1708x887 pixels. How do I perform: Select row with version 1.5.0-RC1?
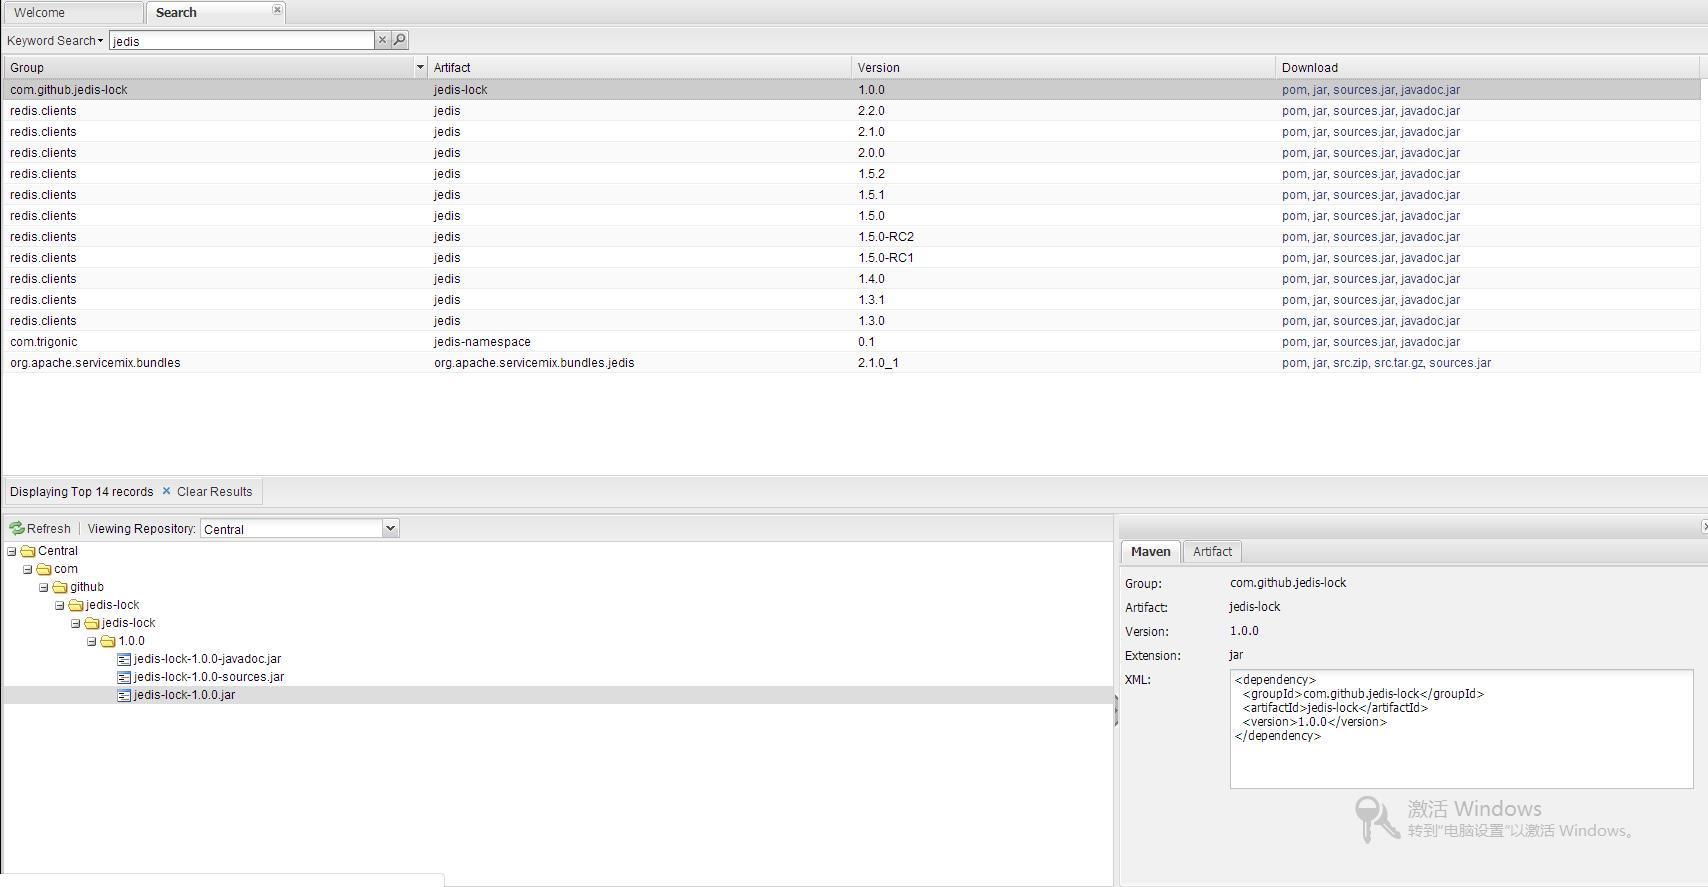click(x=851, y=258)
